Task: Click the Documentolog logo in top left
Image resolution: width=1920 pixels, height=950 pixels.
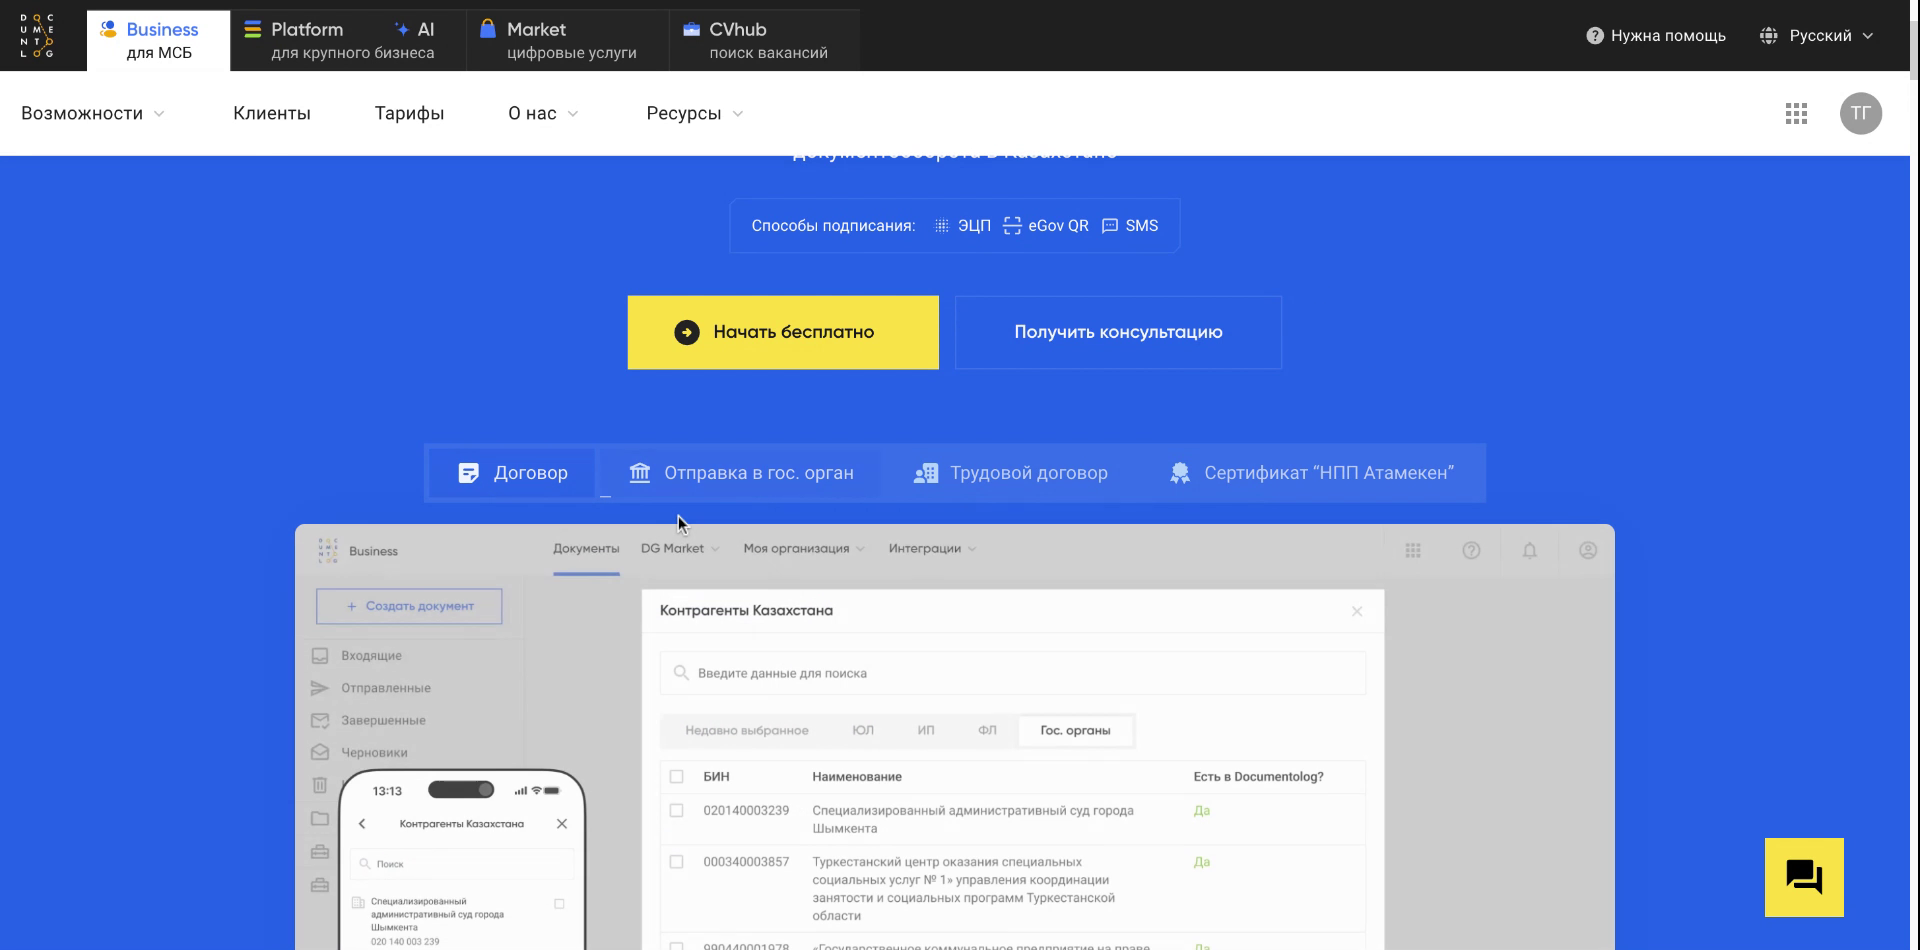Action: (x=37, y=35)
